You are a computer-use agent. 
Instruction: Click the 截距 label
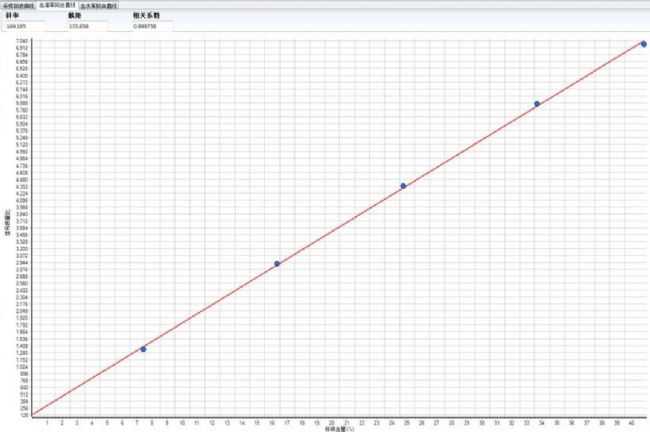click(x=74, y=16)
